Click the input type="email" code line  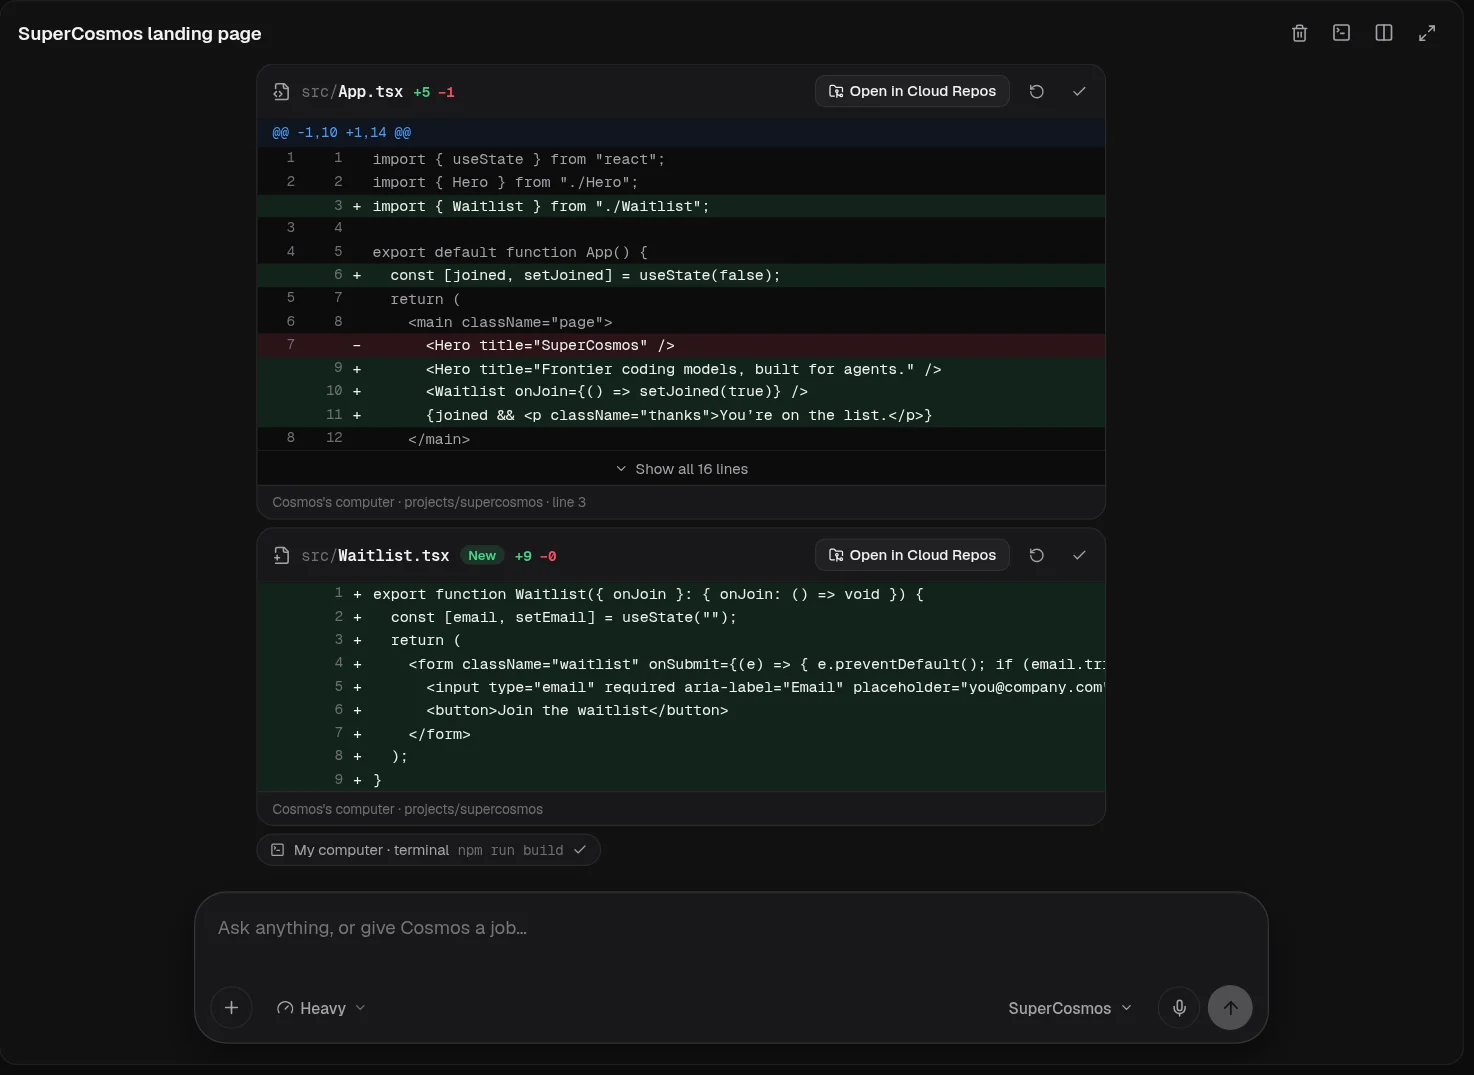681,687
